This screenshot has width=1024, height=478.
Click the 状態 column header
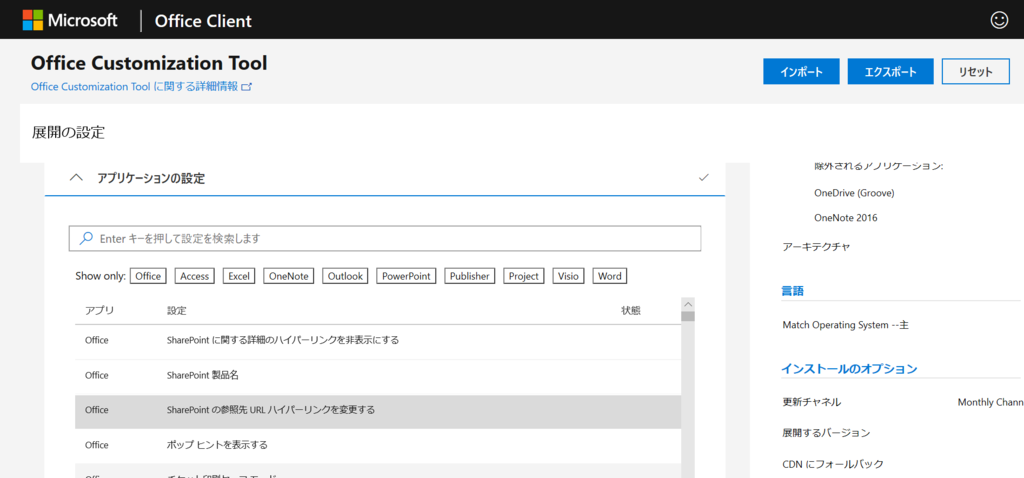point(630,311)
